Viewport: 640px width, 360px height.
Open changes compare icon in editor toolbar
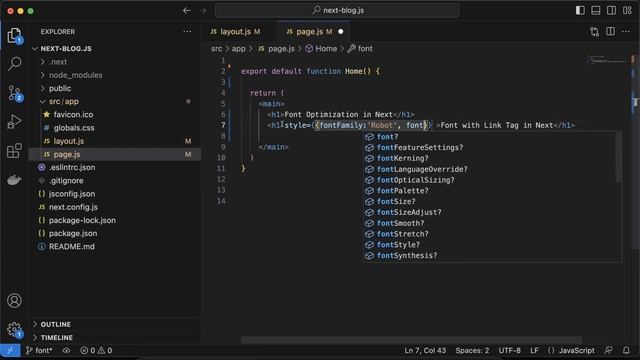tap(594, 31)
